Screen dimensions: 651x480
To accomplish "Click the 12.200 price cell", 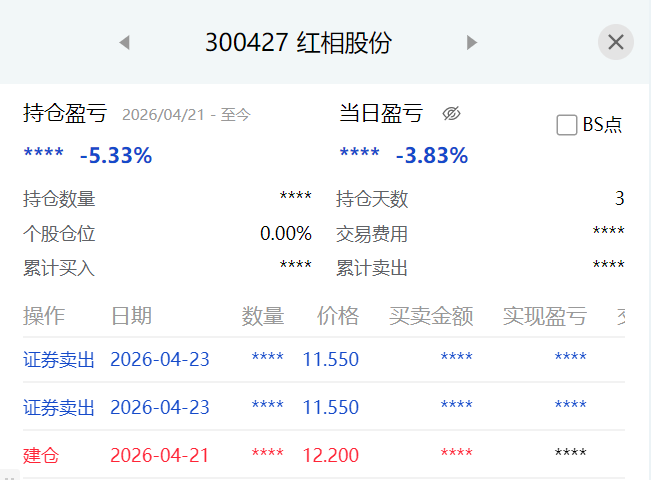I will tap(331, 455).
